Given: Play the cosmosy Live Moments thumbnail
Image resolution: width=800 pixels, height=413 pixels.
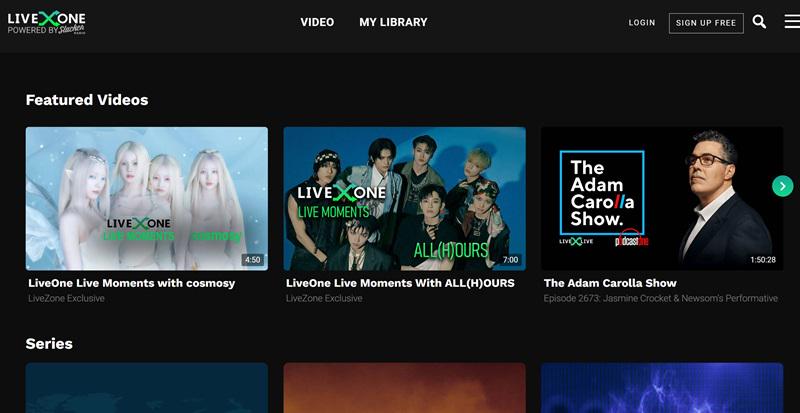Looking at the screenshot, I should [x=147, y=199].
